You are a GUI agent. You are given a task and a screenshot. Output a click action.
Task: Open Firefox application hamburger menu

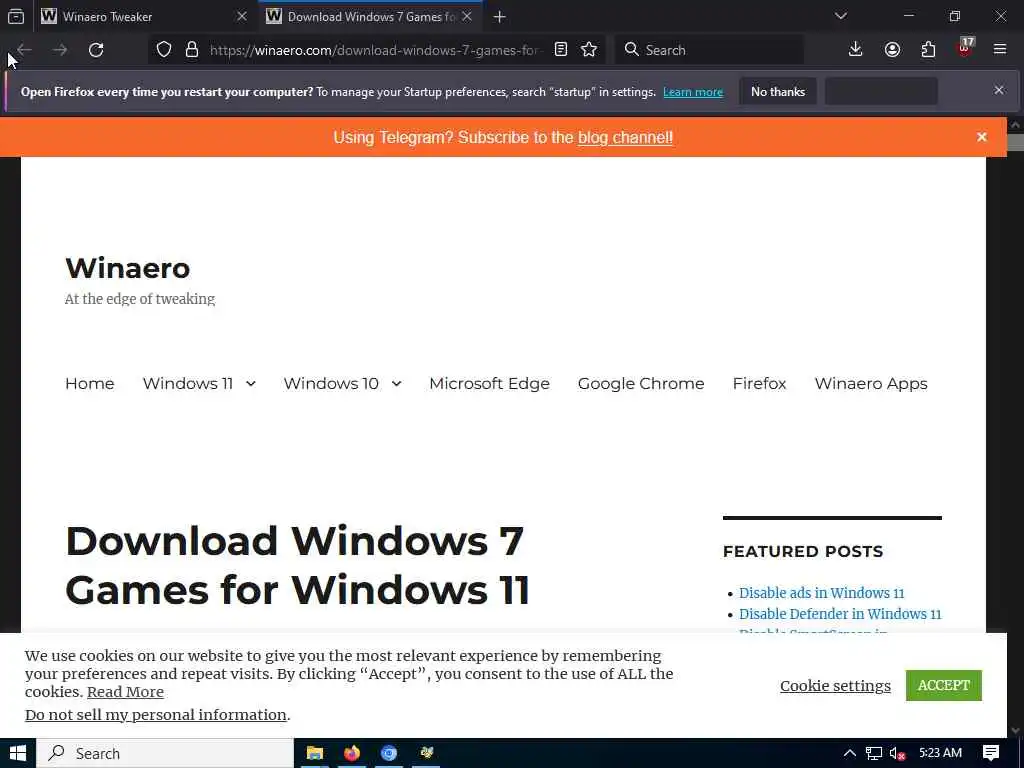pyautogui.click(x=1000, y=50)
